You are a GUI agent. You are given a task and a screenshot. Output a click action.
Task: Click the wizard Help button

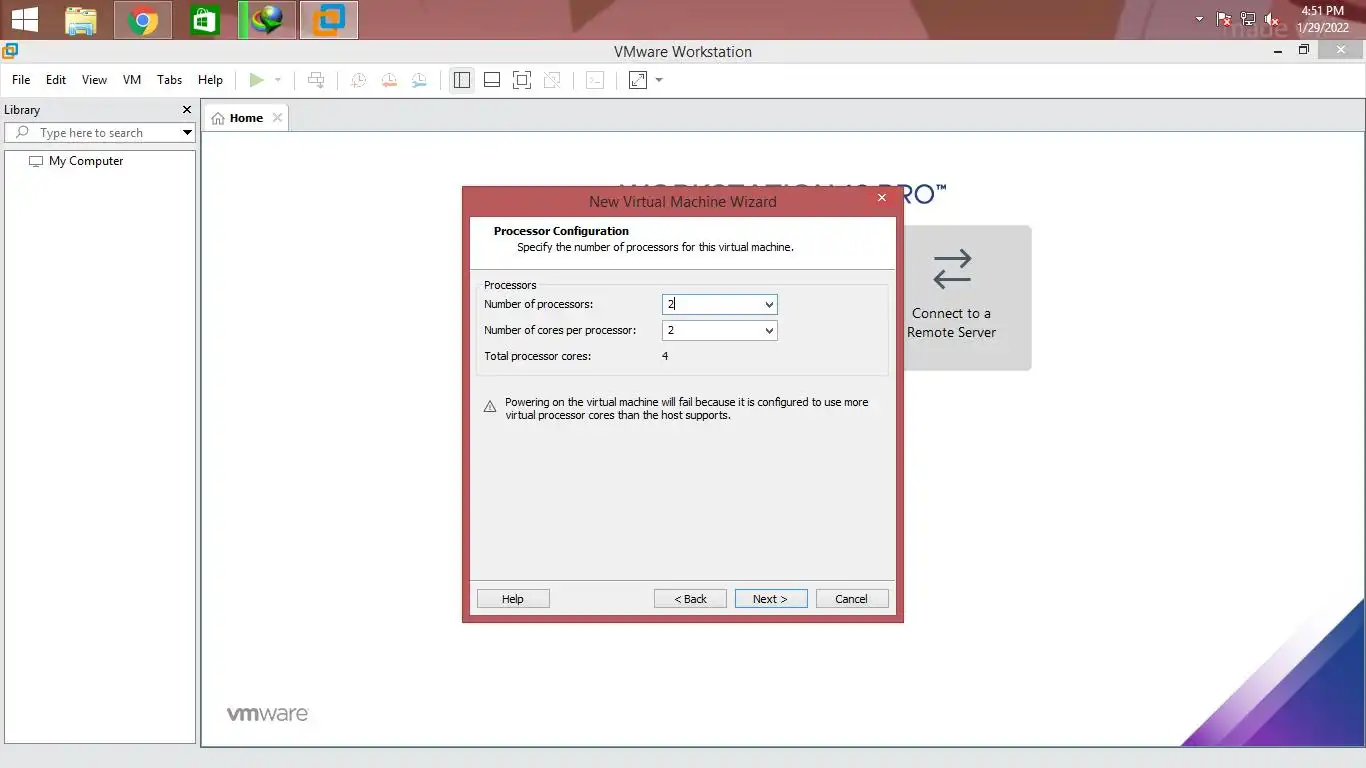pyautogui.click(x=513, y=599)
